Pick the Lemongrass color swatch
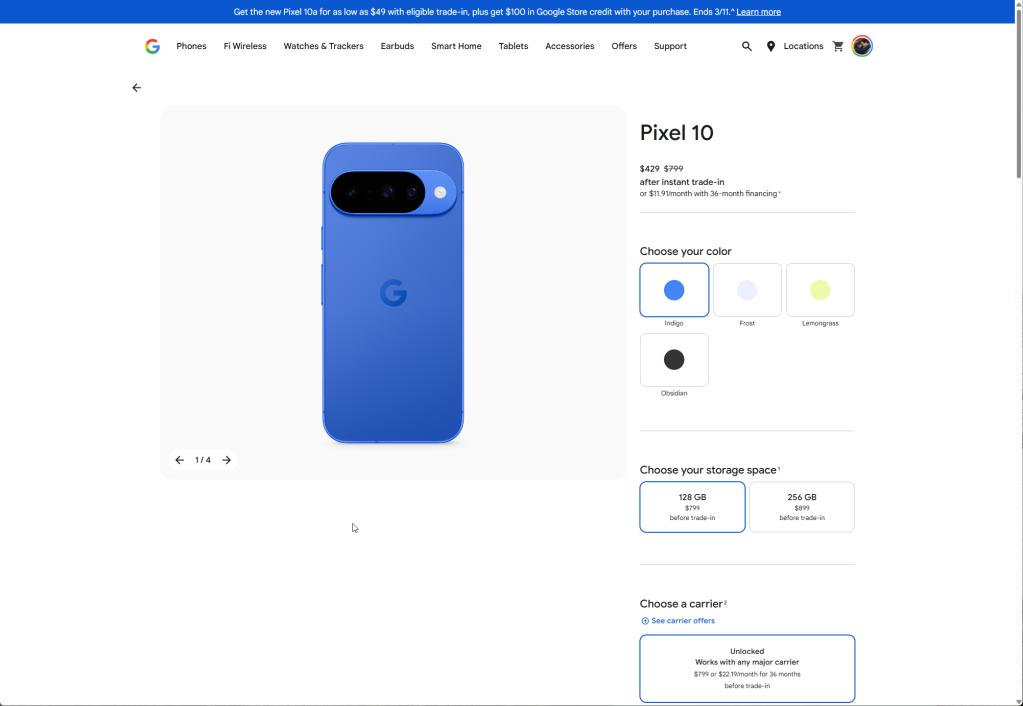This screenshot has width=1023, height=706. tap(820, 290)
